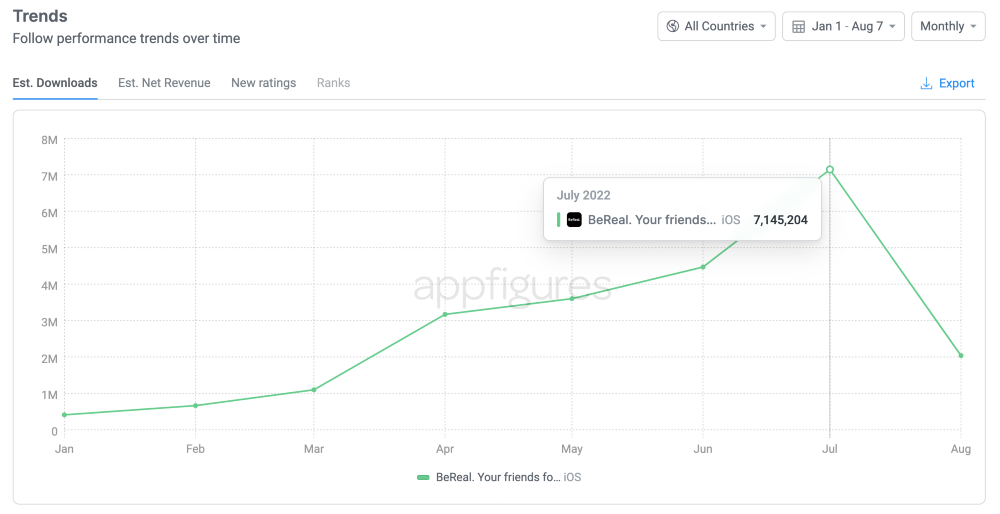Select the April data point on the chart
The height and width of the screenshot is (514, 1000).
coord(445,314)
